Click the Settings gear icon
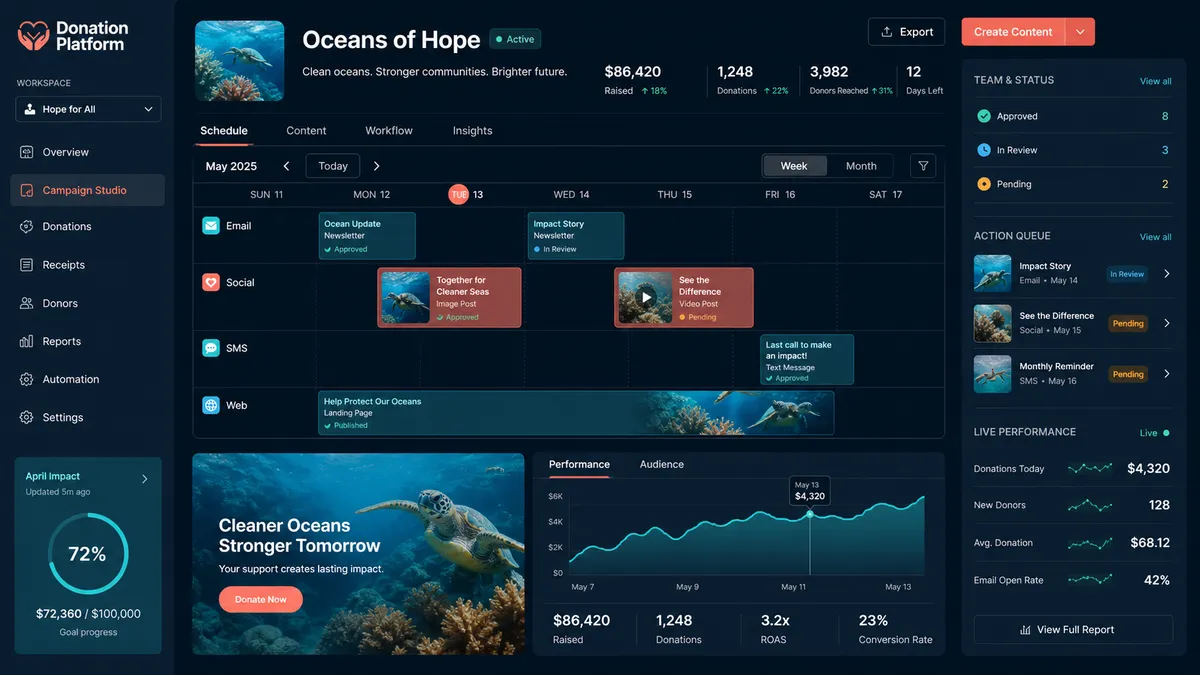1200x675 pixels. click(26, 417)
